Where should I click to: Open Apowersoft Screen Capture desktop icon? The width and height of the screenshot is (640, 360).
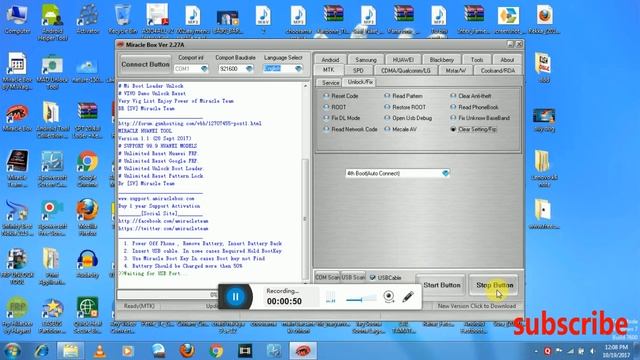(52, 169)
